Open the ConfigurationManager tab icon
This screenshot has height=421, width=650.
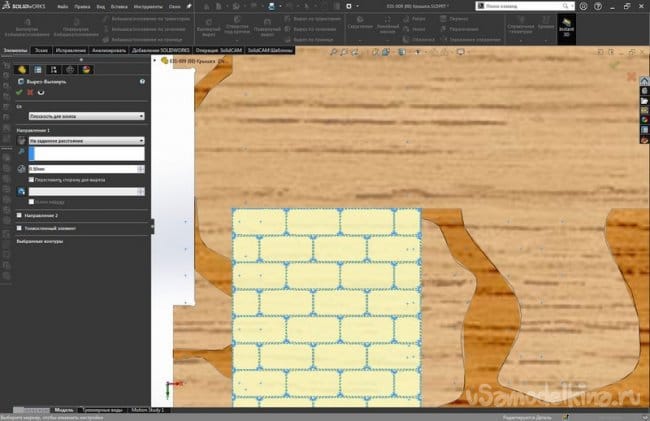coord(55,68)
